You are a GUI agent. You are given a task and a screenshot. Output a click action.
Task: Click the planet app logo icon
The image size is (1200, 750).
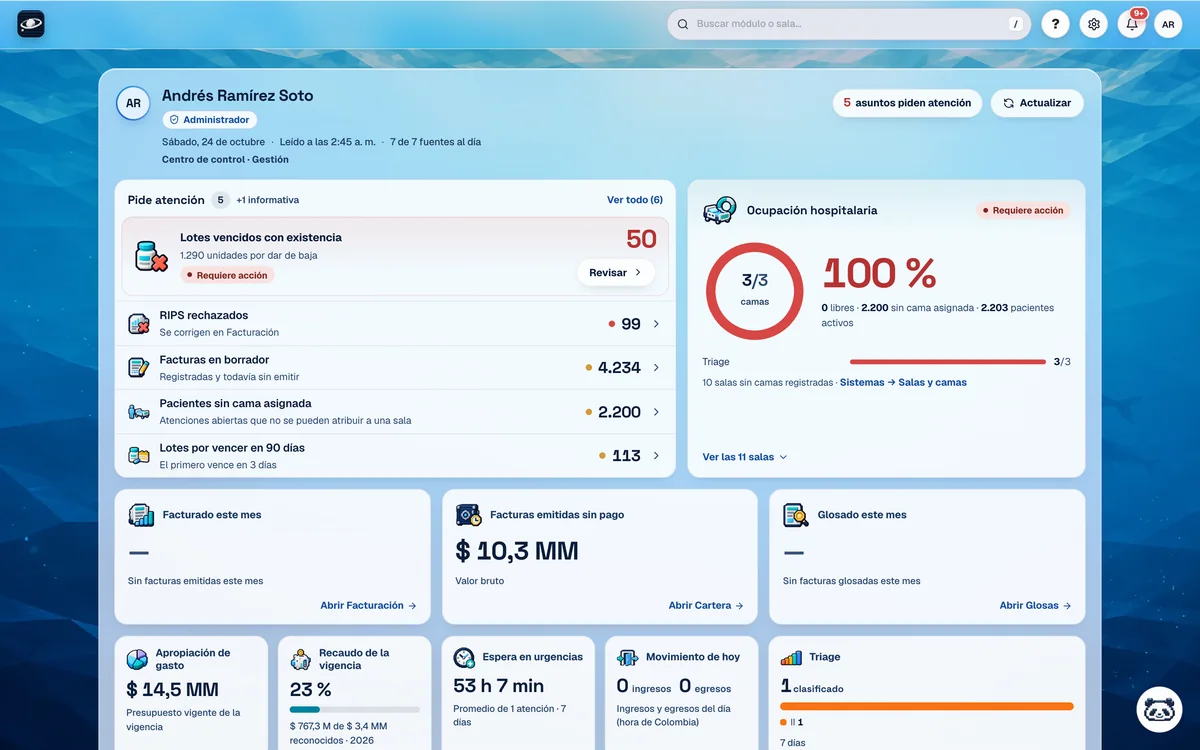[31, 24]
